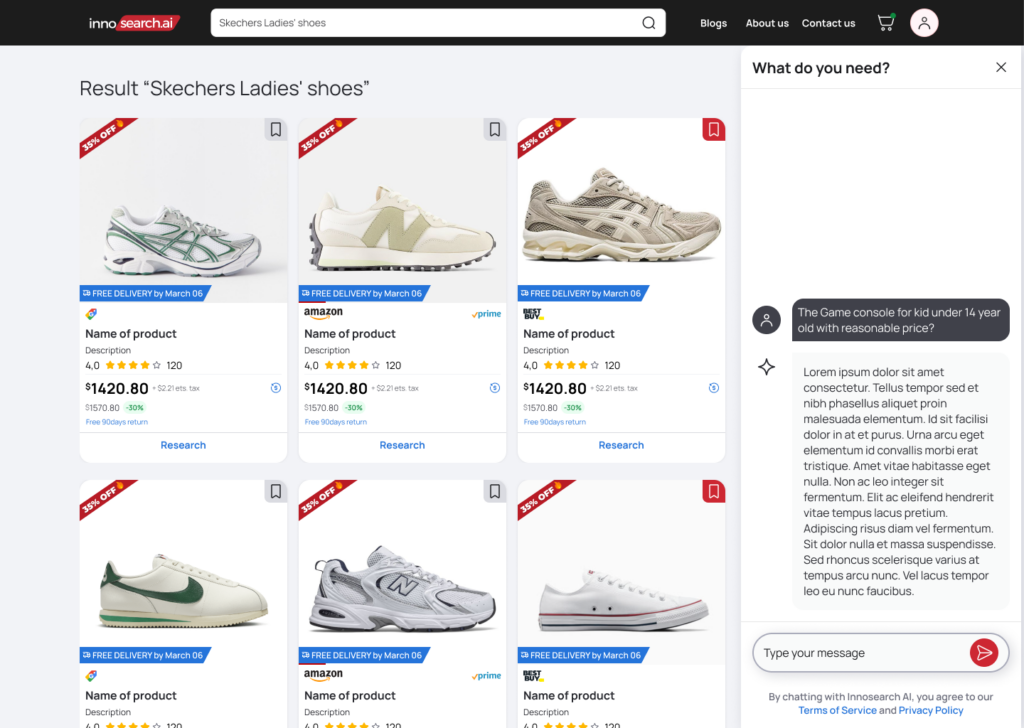Toggle bookmark on green Nike Cortez card
This screenshot has height=728, width=1024.
point(276,491)
